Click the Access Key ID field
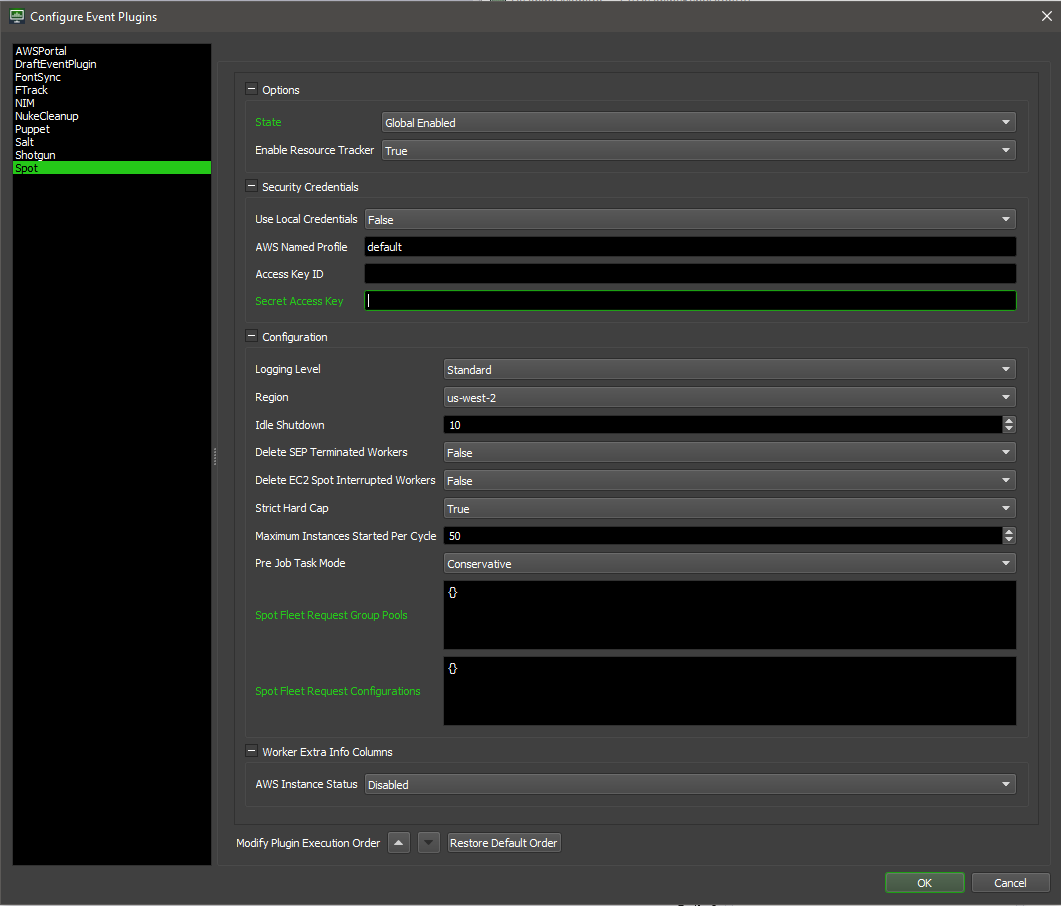Viewport: 1061px width, 906px height. pos(690,274)
